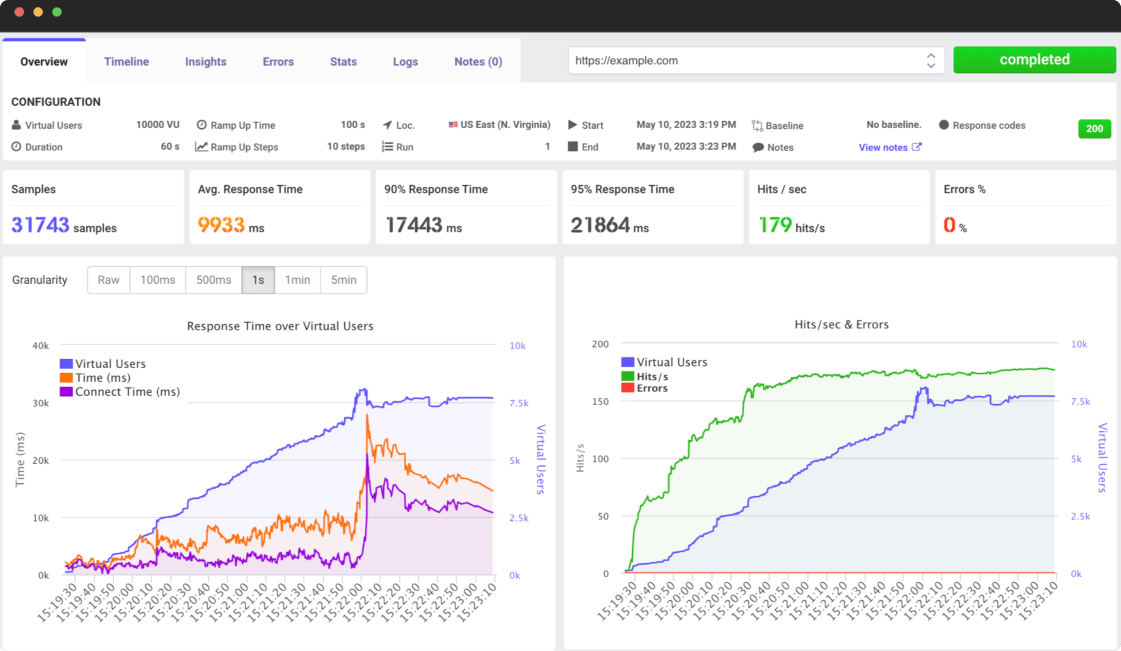Click the green maximize window button
Screen dimensions: 1121x651
click(57, 12)
